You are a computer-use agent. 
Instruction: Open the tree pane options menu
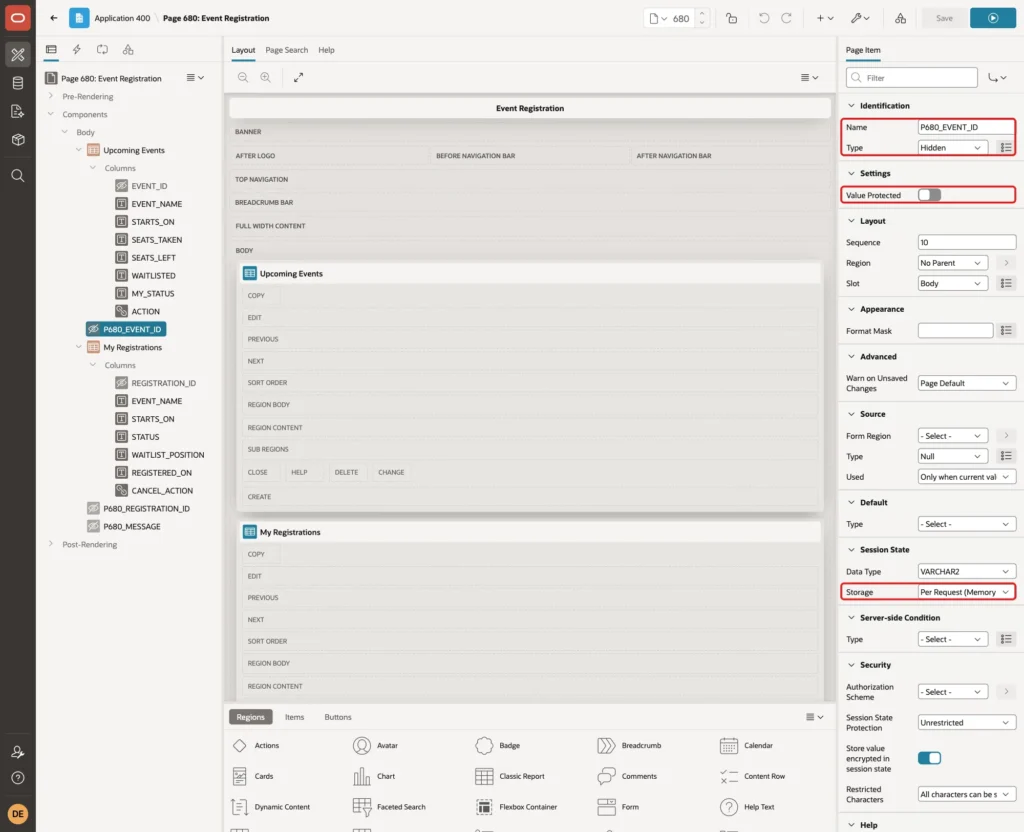tap(195, 78)
